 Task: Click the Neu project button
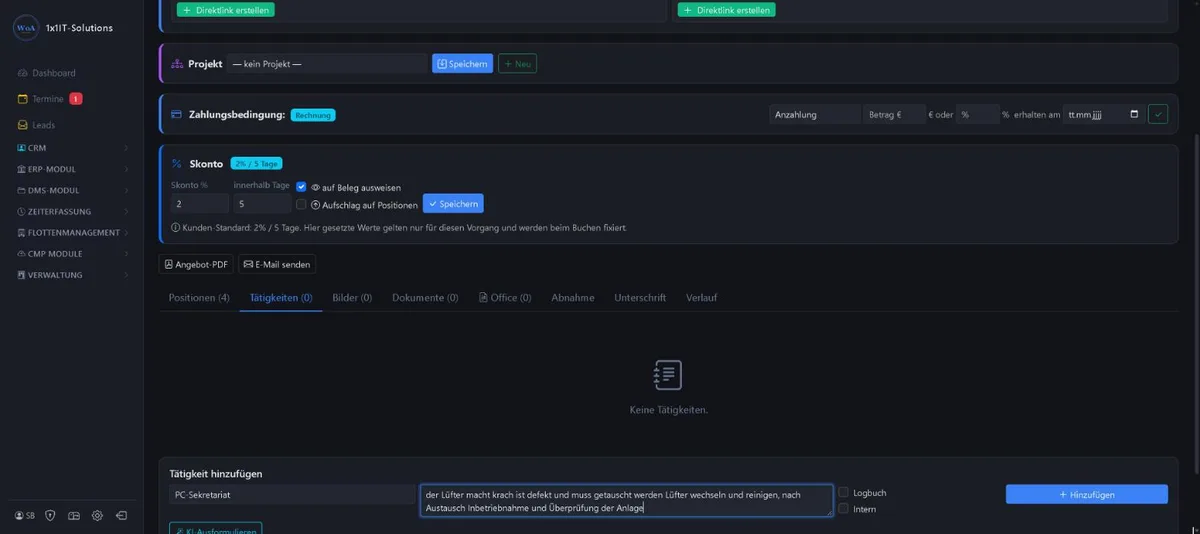pos(518,64)
